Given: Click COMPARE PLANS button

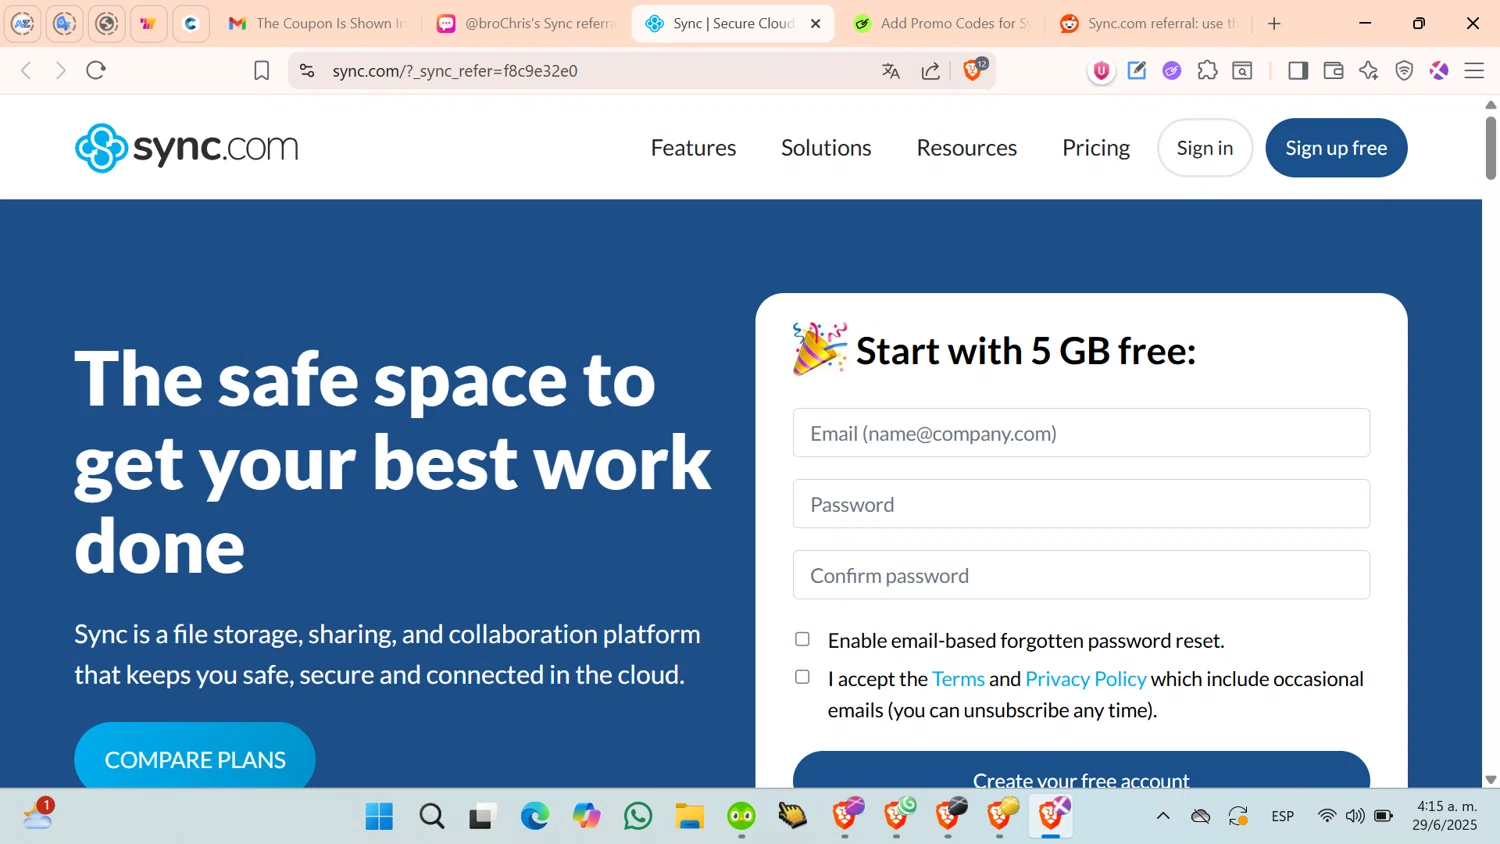Looking at the screenshot, I should [x=195, y=756].
